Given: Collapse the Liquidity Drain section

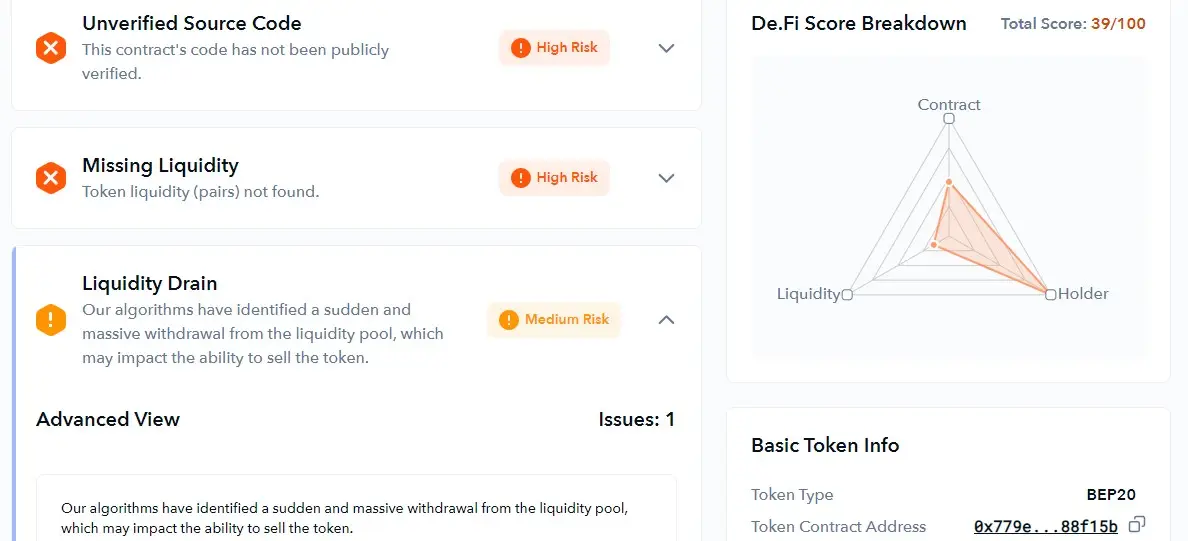Looking at the screenshot, I should coord(666,320).
